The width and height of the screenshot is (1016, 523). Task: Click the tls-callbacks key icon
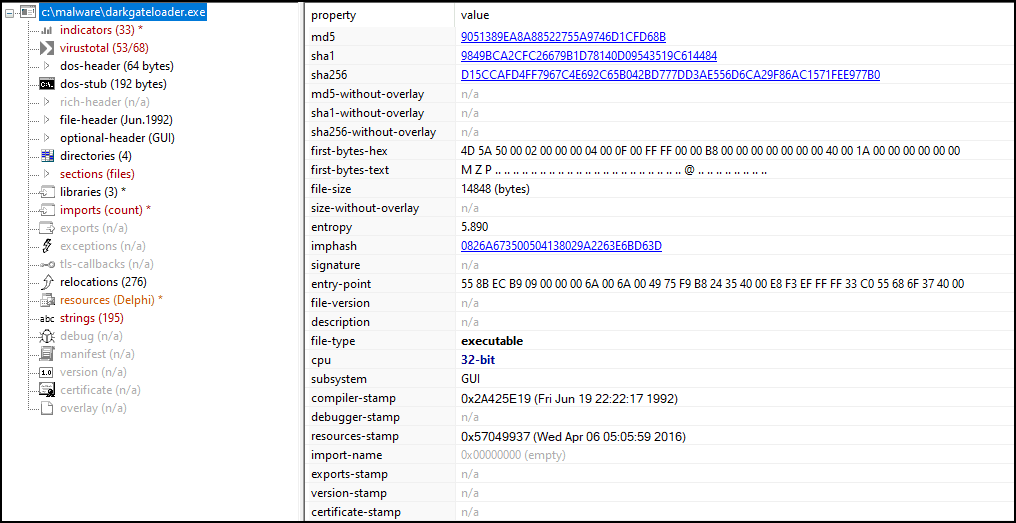pos(47,264)
